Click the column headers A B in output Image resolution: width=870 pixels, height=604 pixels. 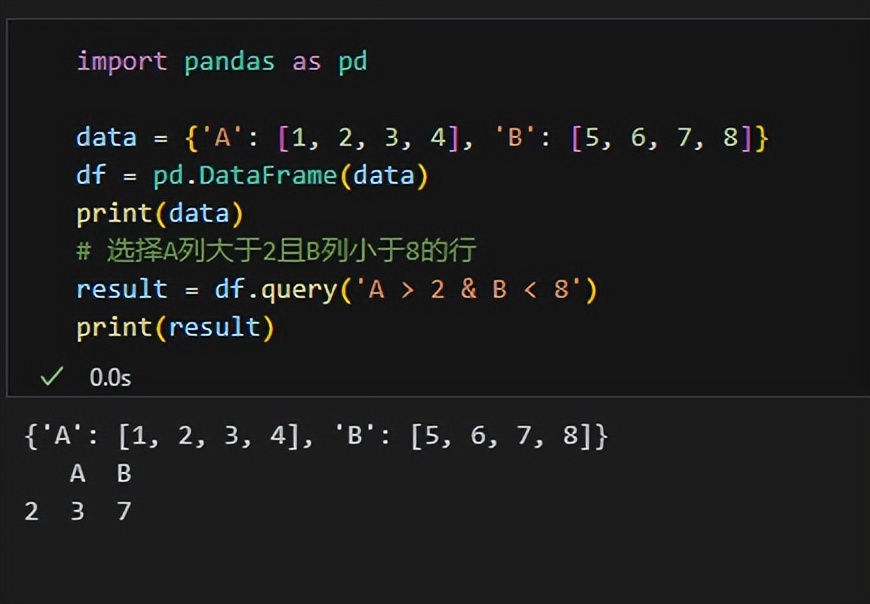click(x=98, y=473)
